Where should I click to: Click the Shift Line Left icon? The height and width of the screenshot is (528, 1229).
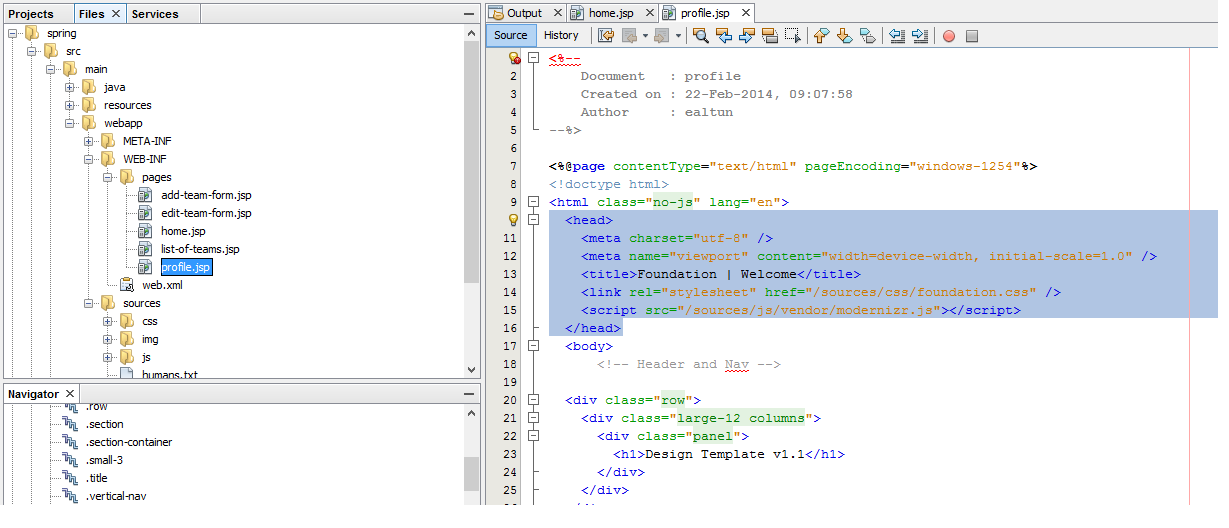click(x=897, y=36)
